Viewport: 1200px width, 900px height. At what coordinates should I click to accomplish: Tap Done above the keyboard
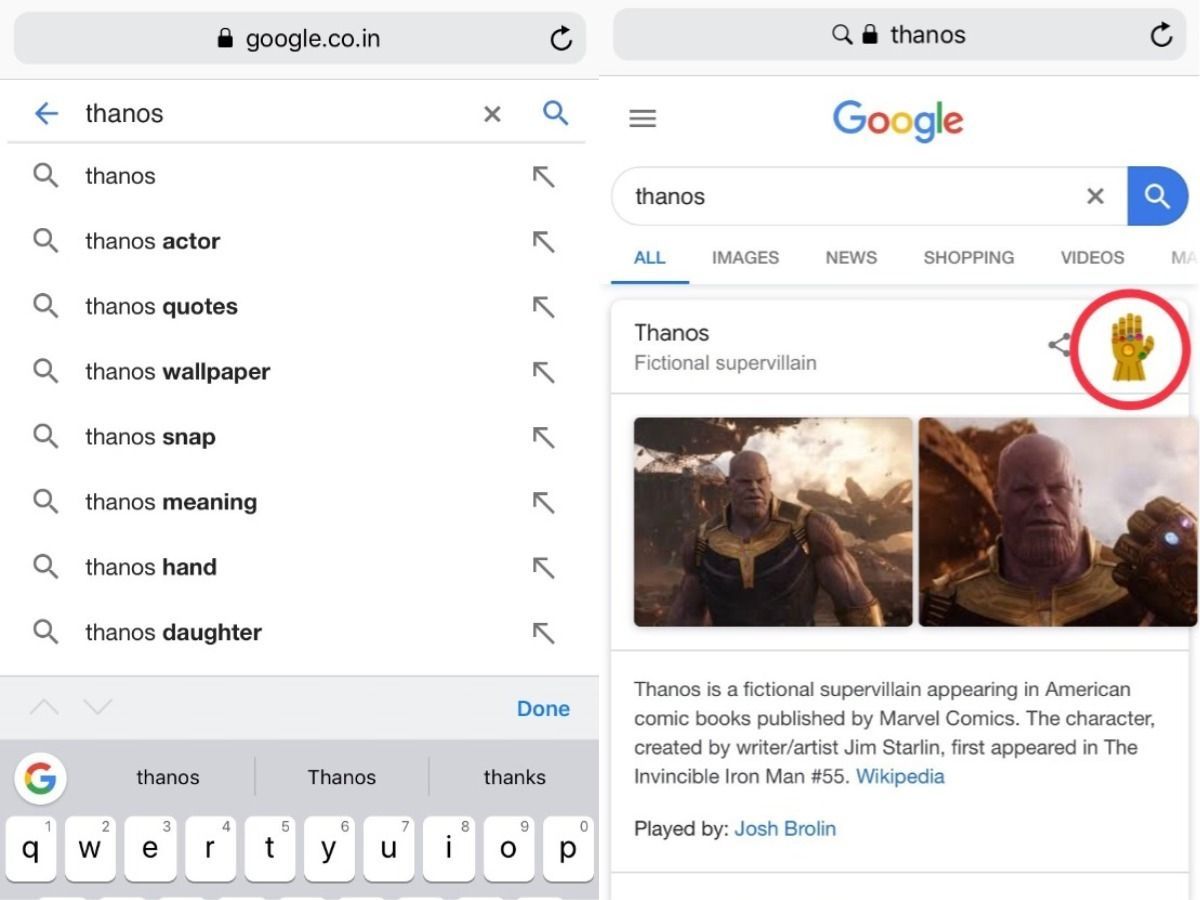tap(543, 708)
